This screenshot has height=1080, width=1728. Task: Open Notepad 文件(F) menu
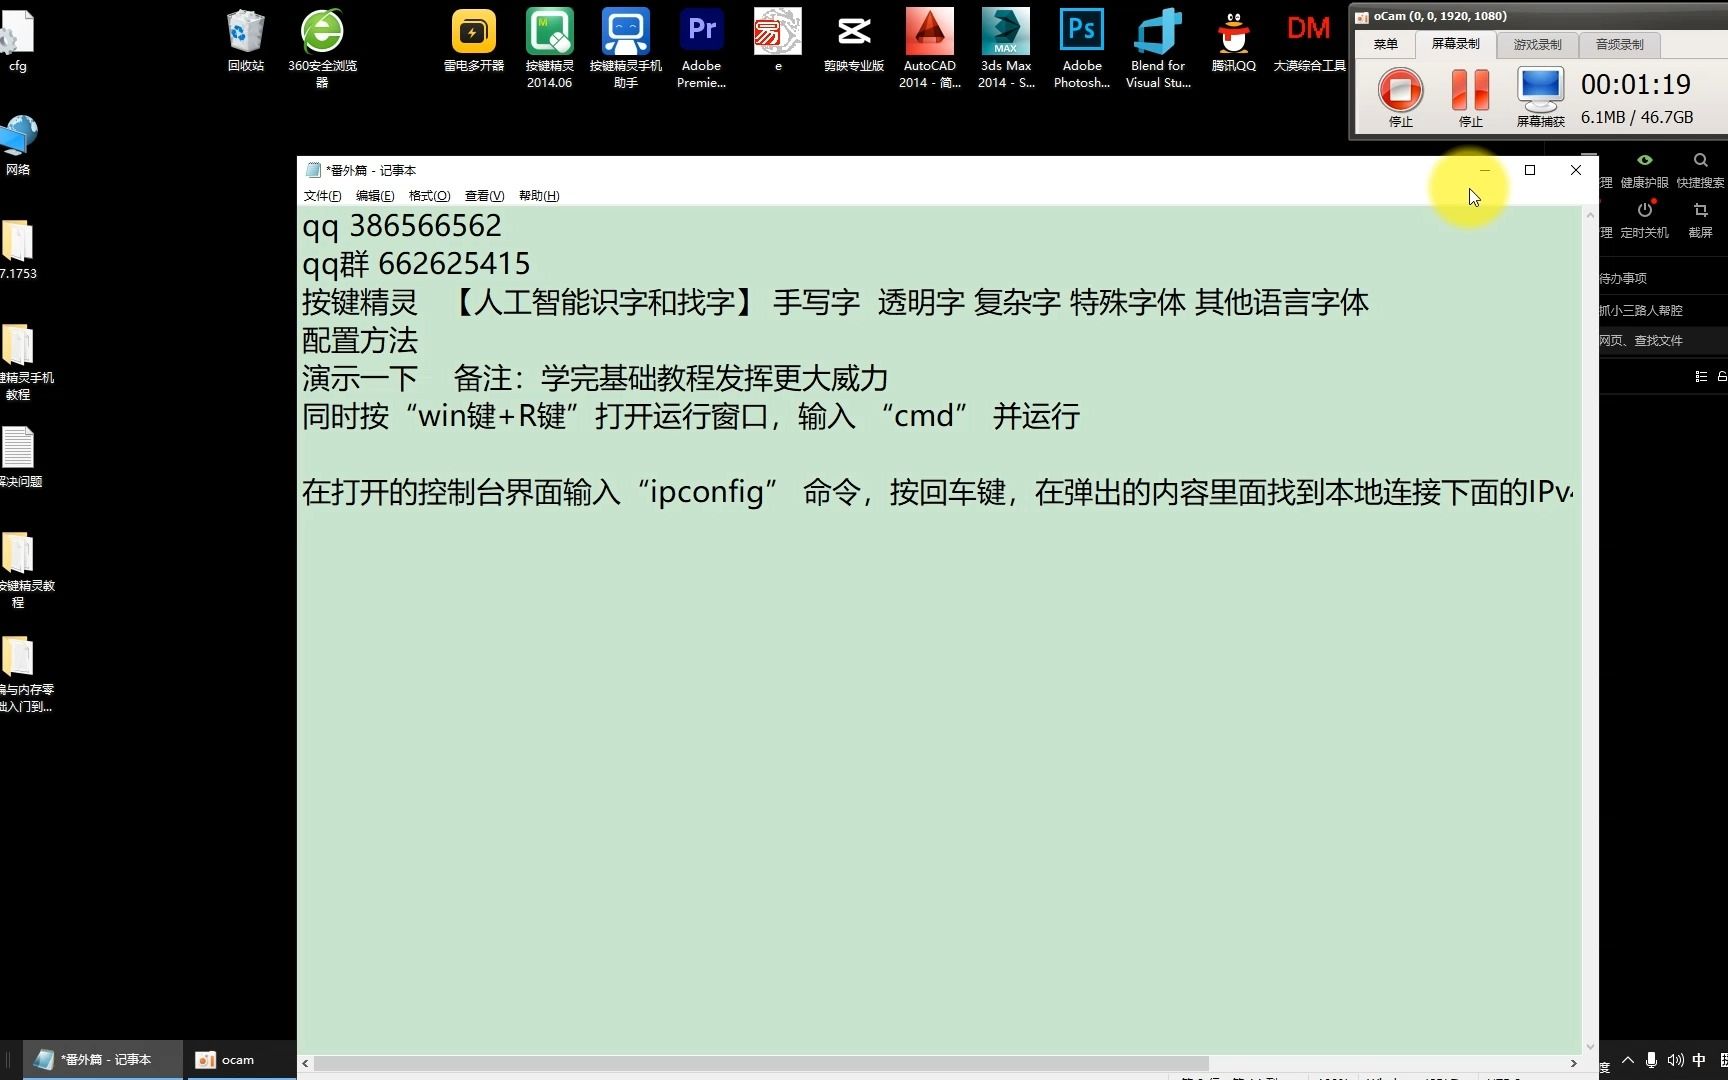(x=322, y=196)
